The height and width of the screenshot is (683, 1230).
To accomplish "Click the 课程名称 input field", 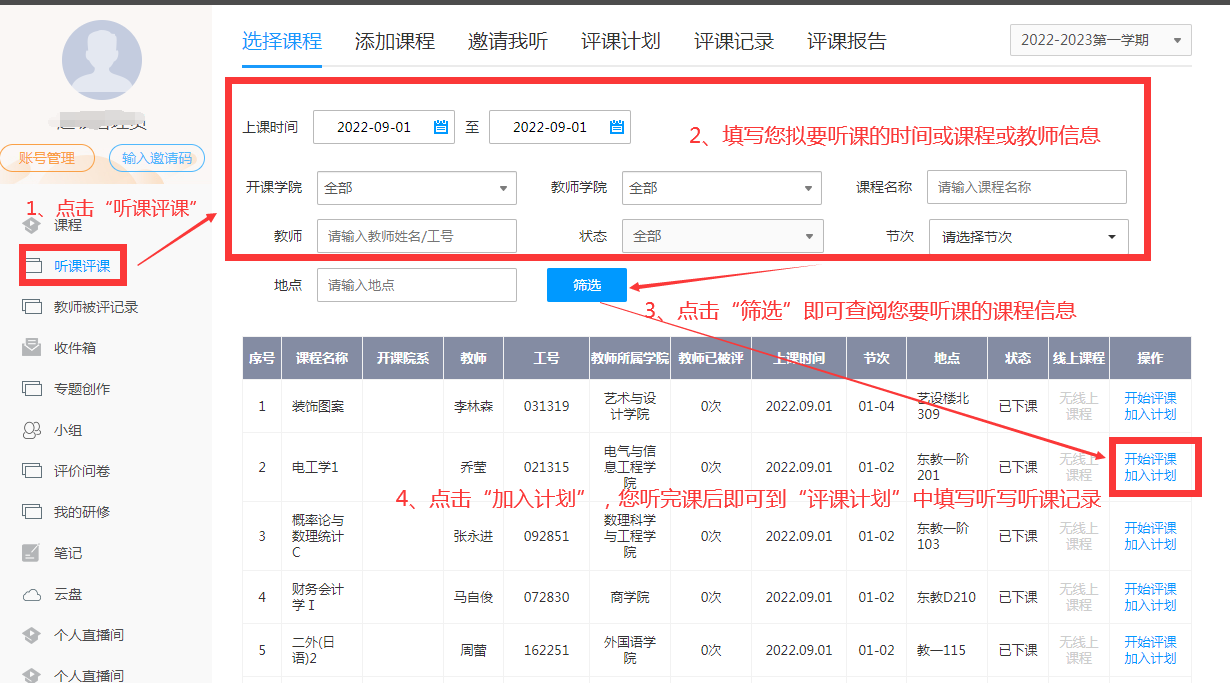I will point(1027,187).
